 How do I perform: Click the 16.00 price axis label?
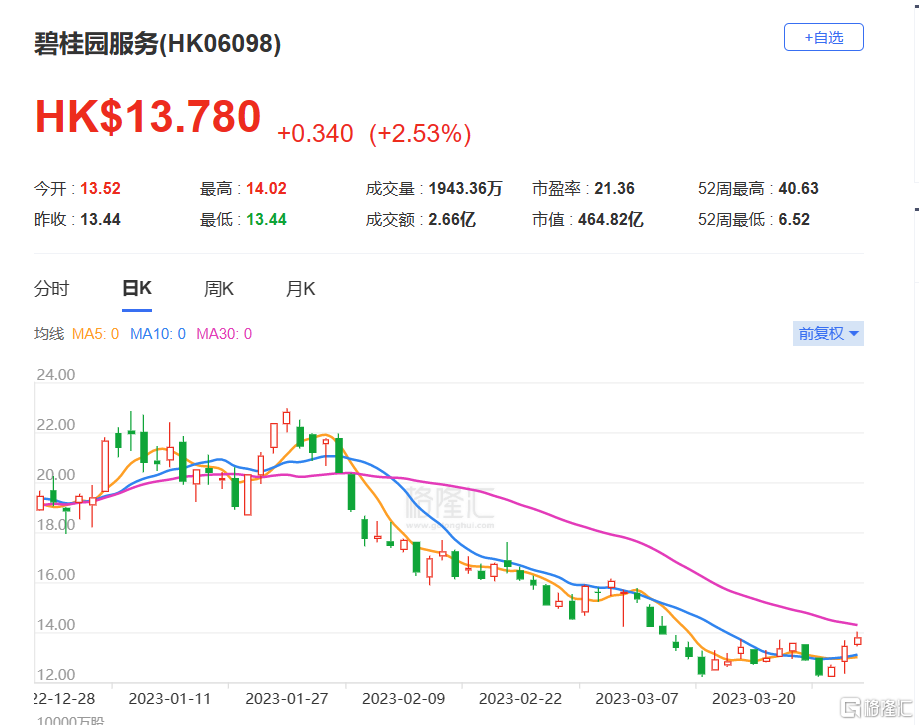coord(56,575)
